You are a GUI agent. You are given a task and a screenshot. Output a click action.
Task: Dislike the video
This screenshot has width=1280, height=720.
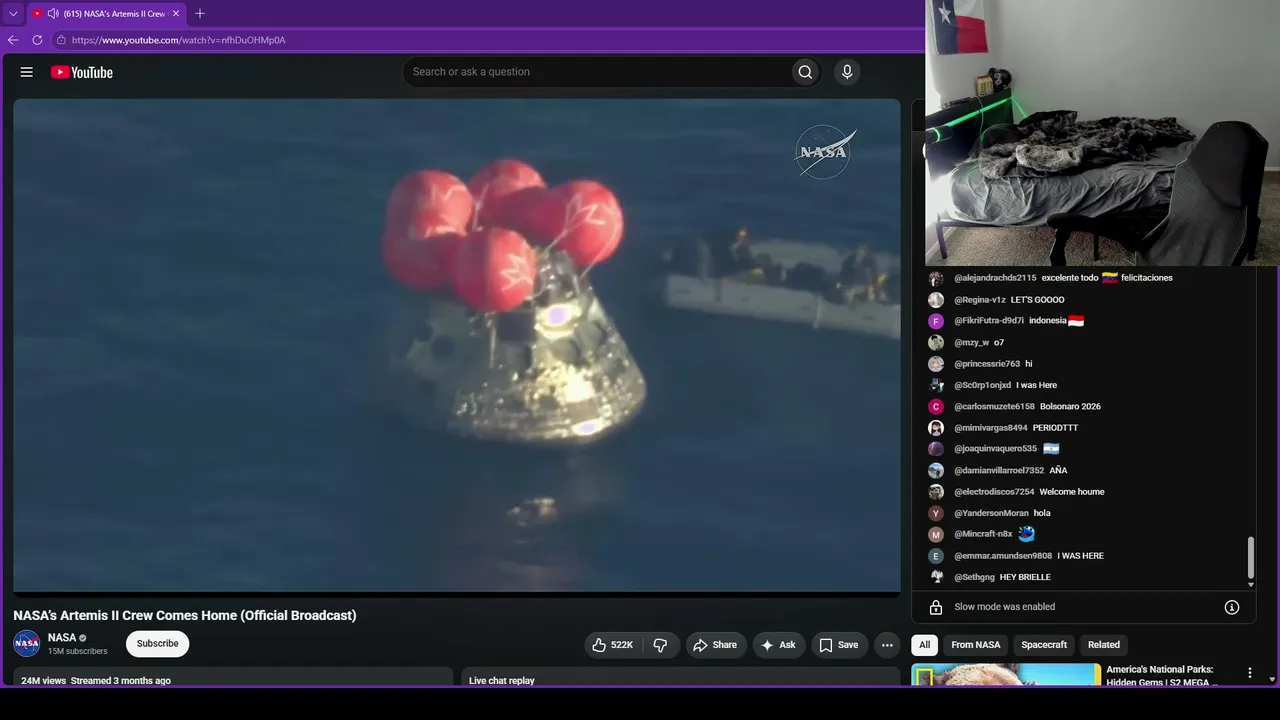660,645
